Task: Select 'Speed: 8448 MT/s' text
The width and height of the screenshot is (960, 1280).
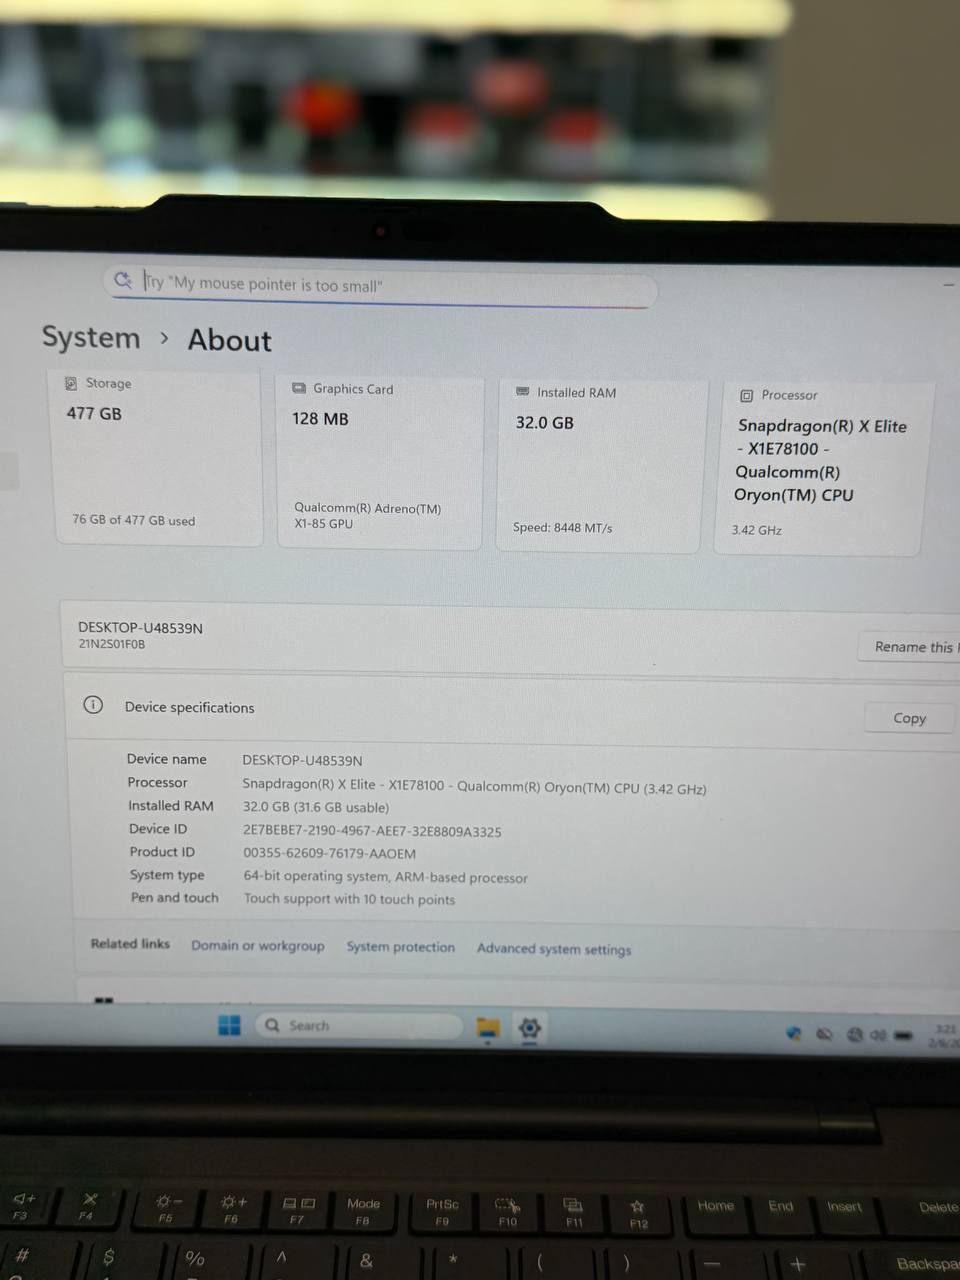Action: [562, 527]
